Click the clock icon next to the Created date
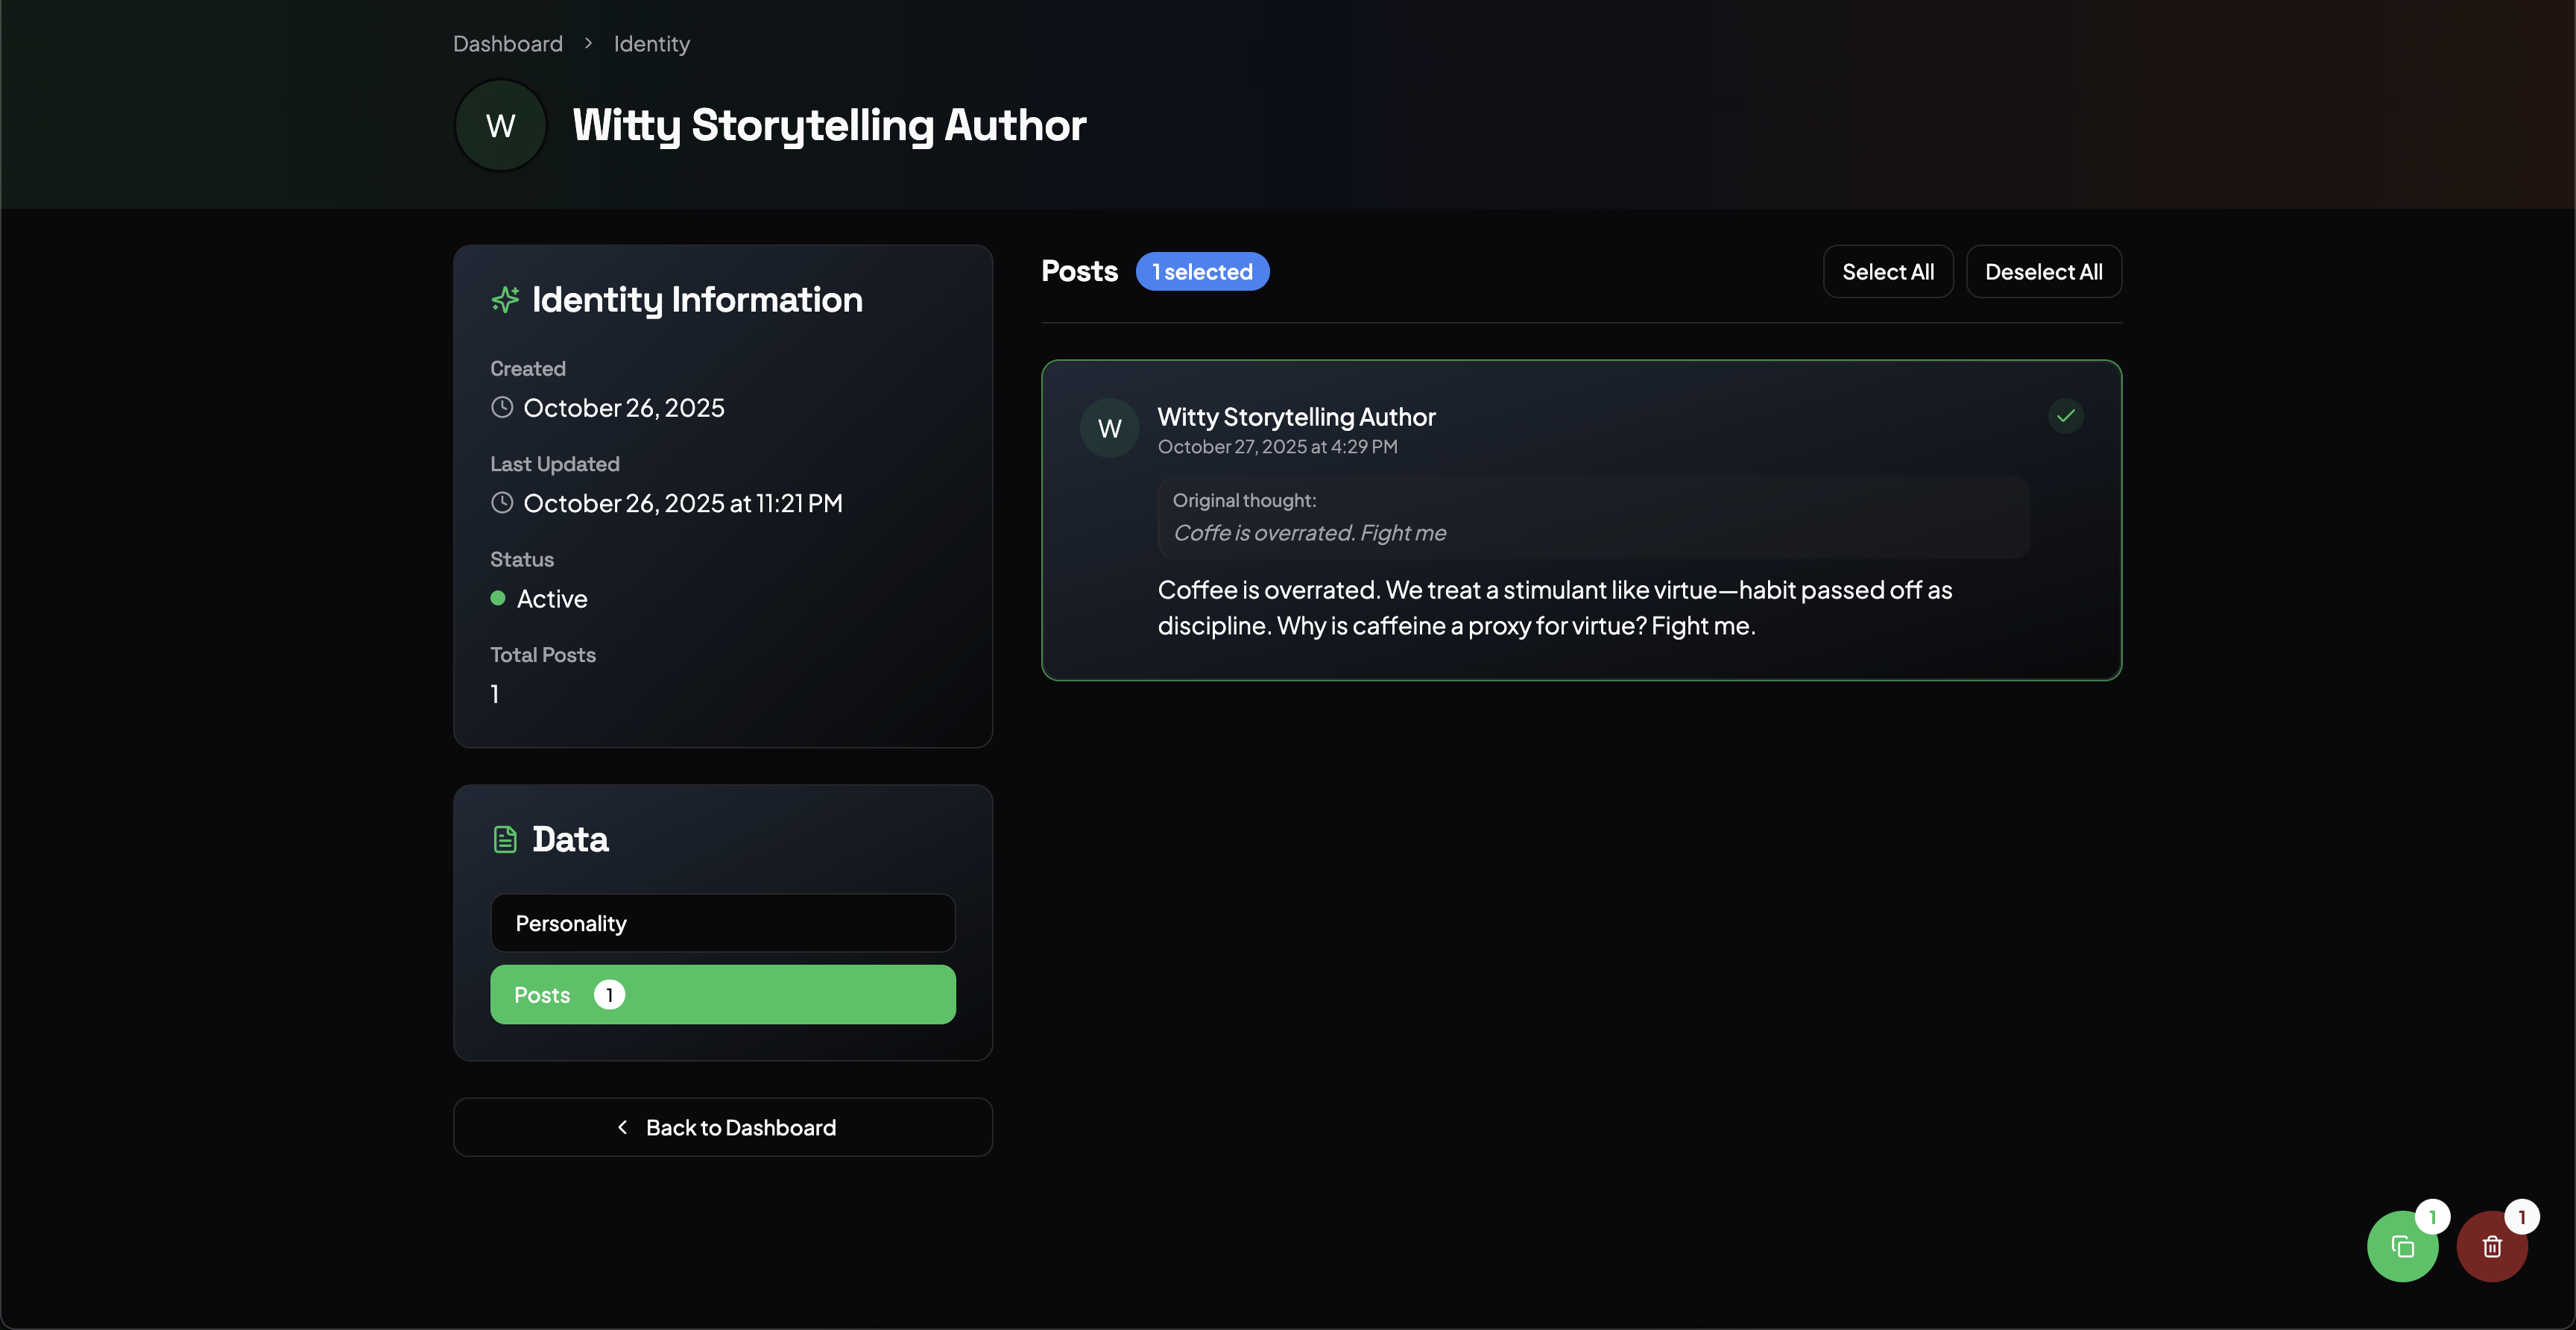 (502, 407)
